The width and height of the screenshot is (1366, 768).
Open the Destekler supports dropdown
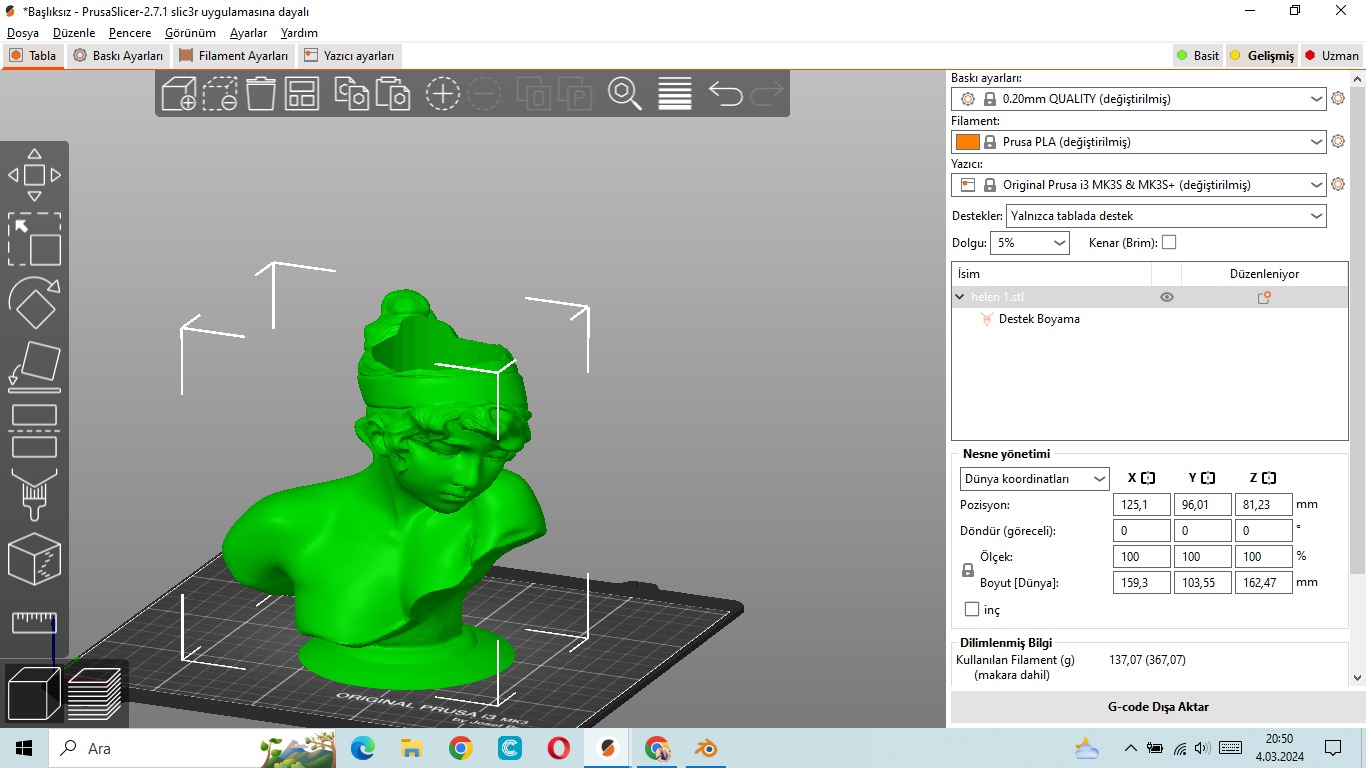tap(1166, 216)
